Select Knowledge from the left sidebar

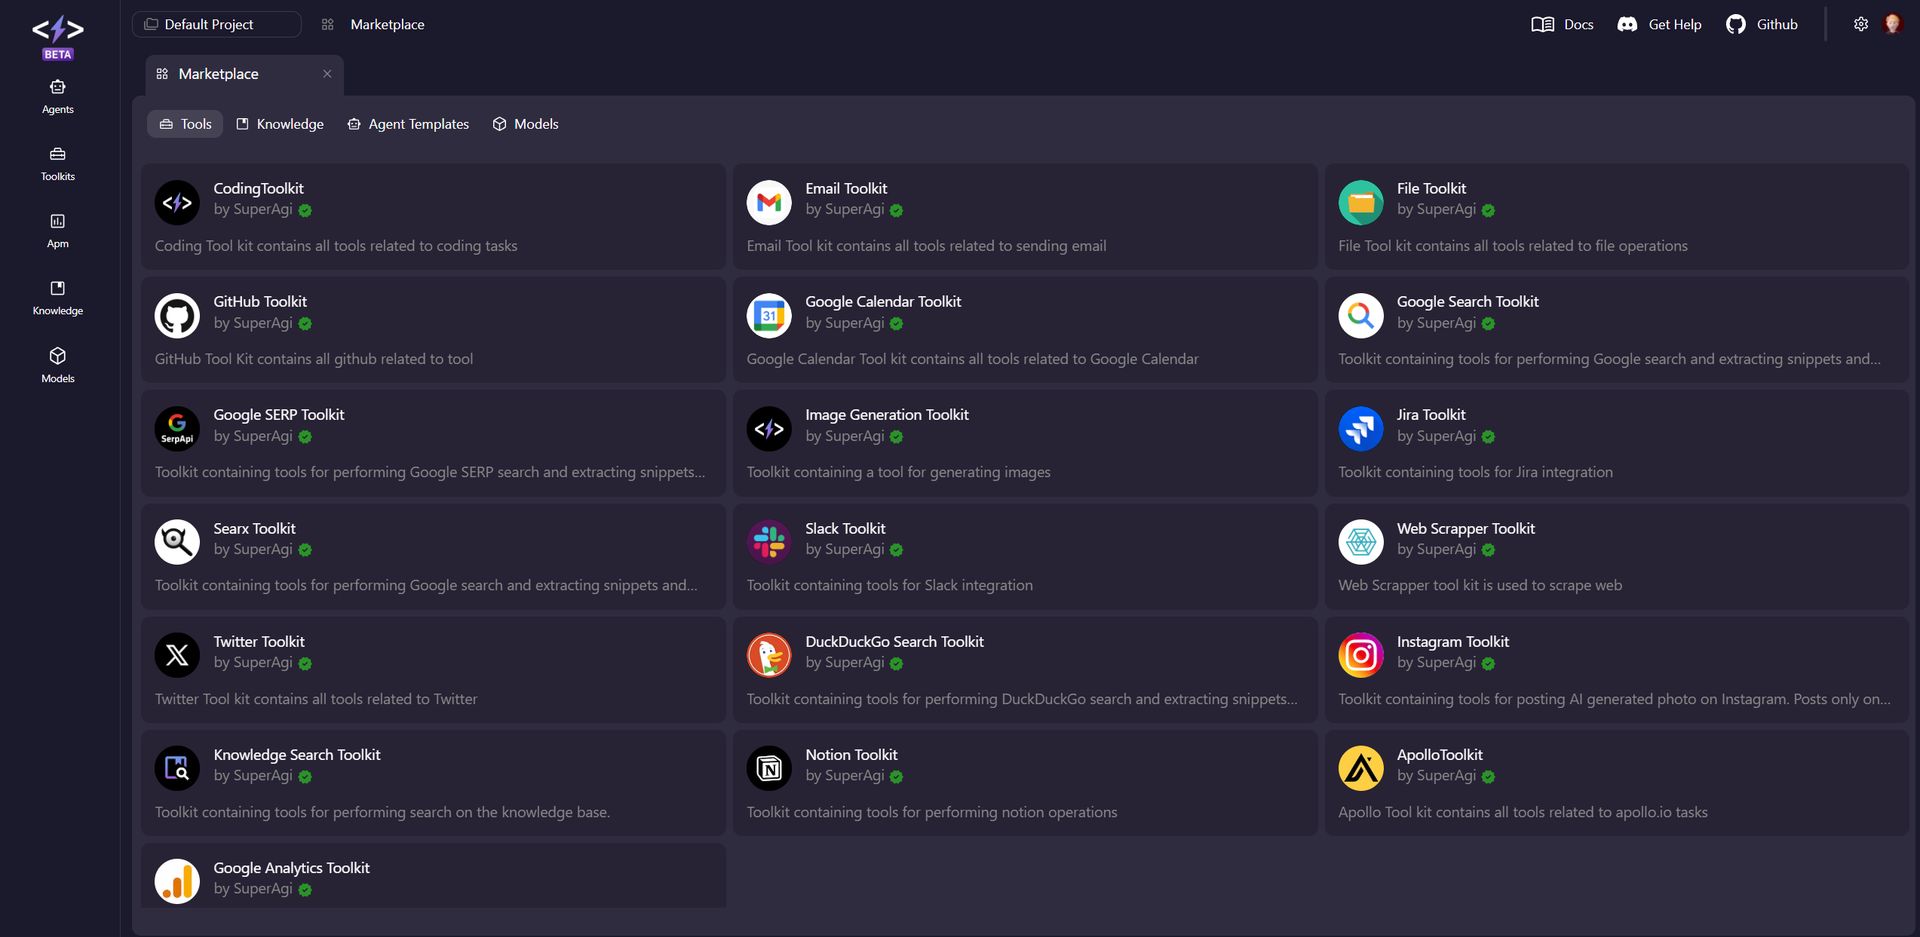57,297
